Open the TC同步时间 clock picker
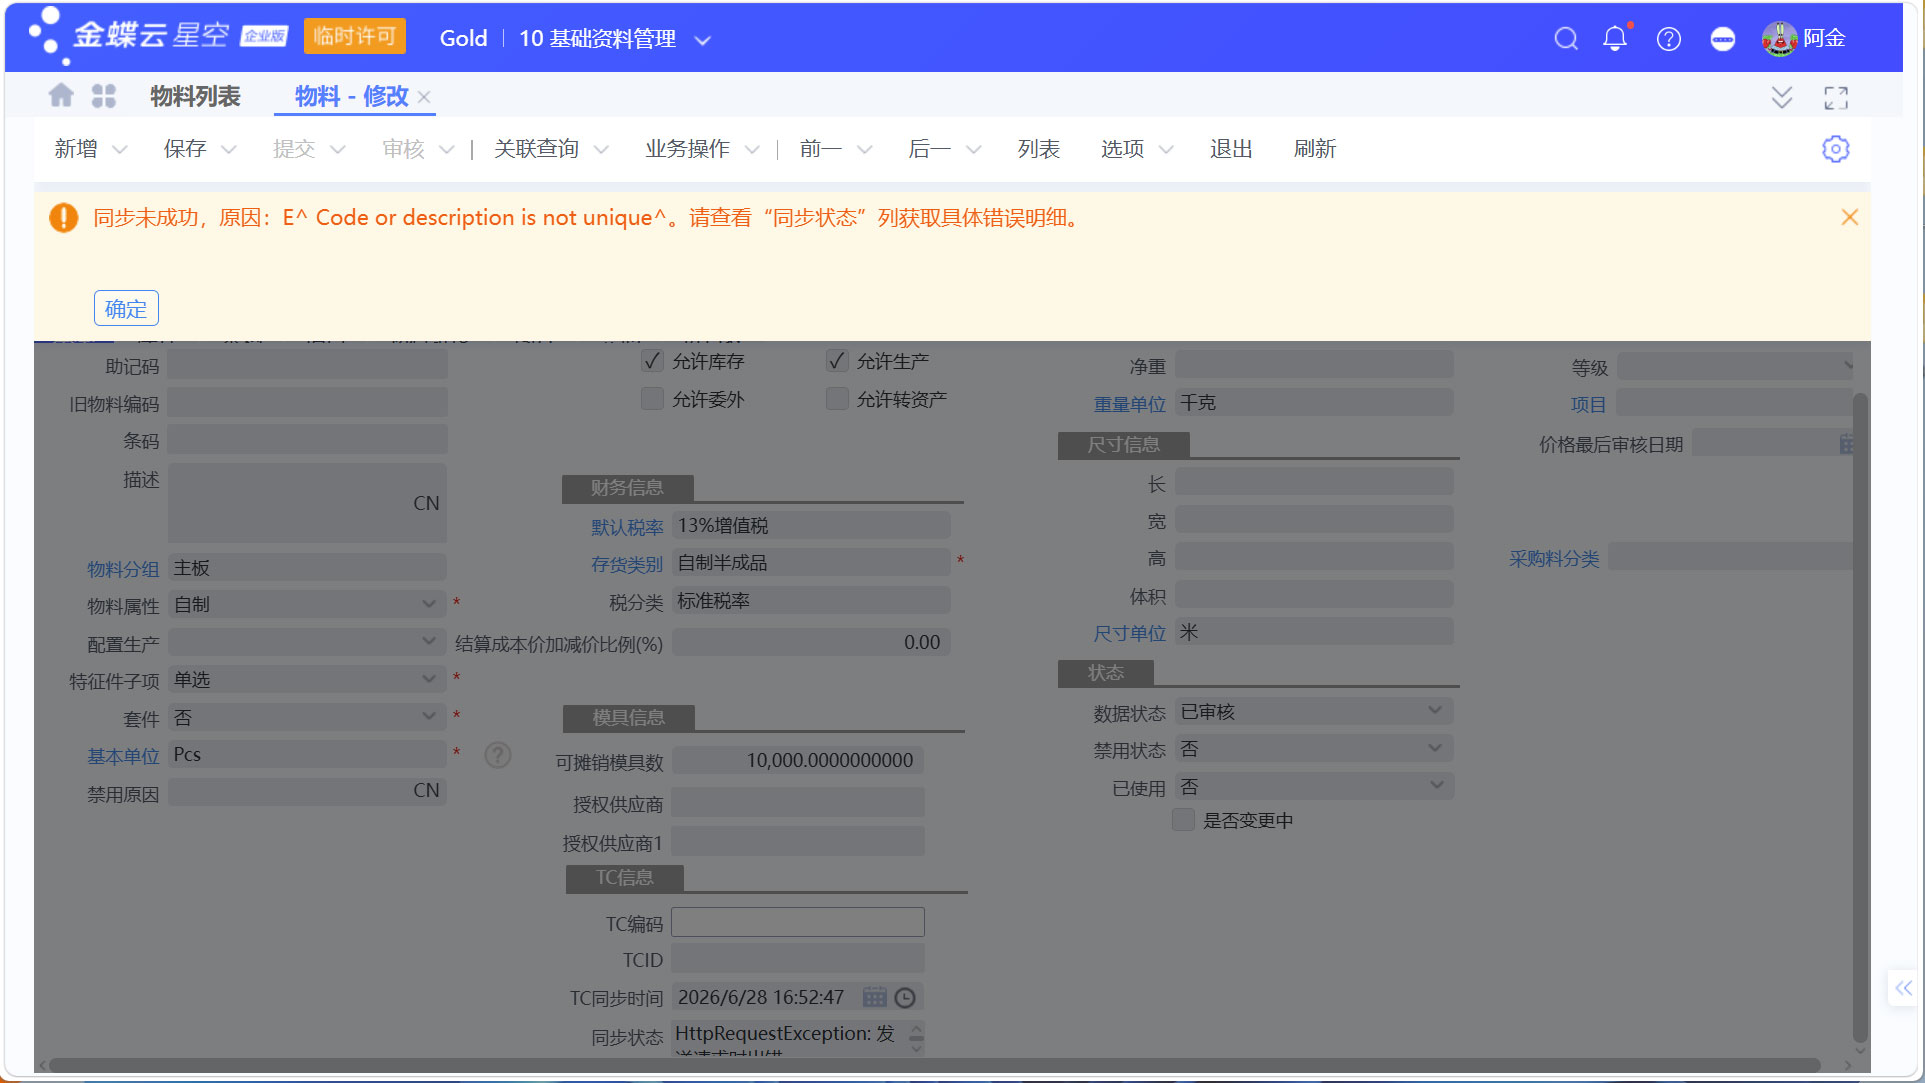 point(905,997)
